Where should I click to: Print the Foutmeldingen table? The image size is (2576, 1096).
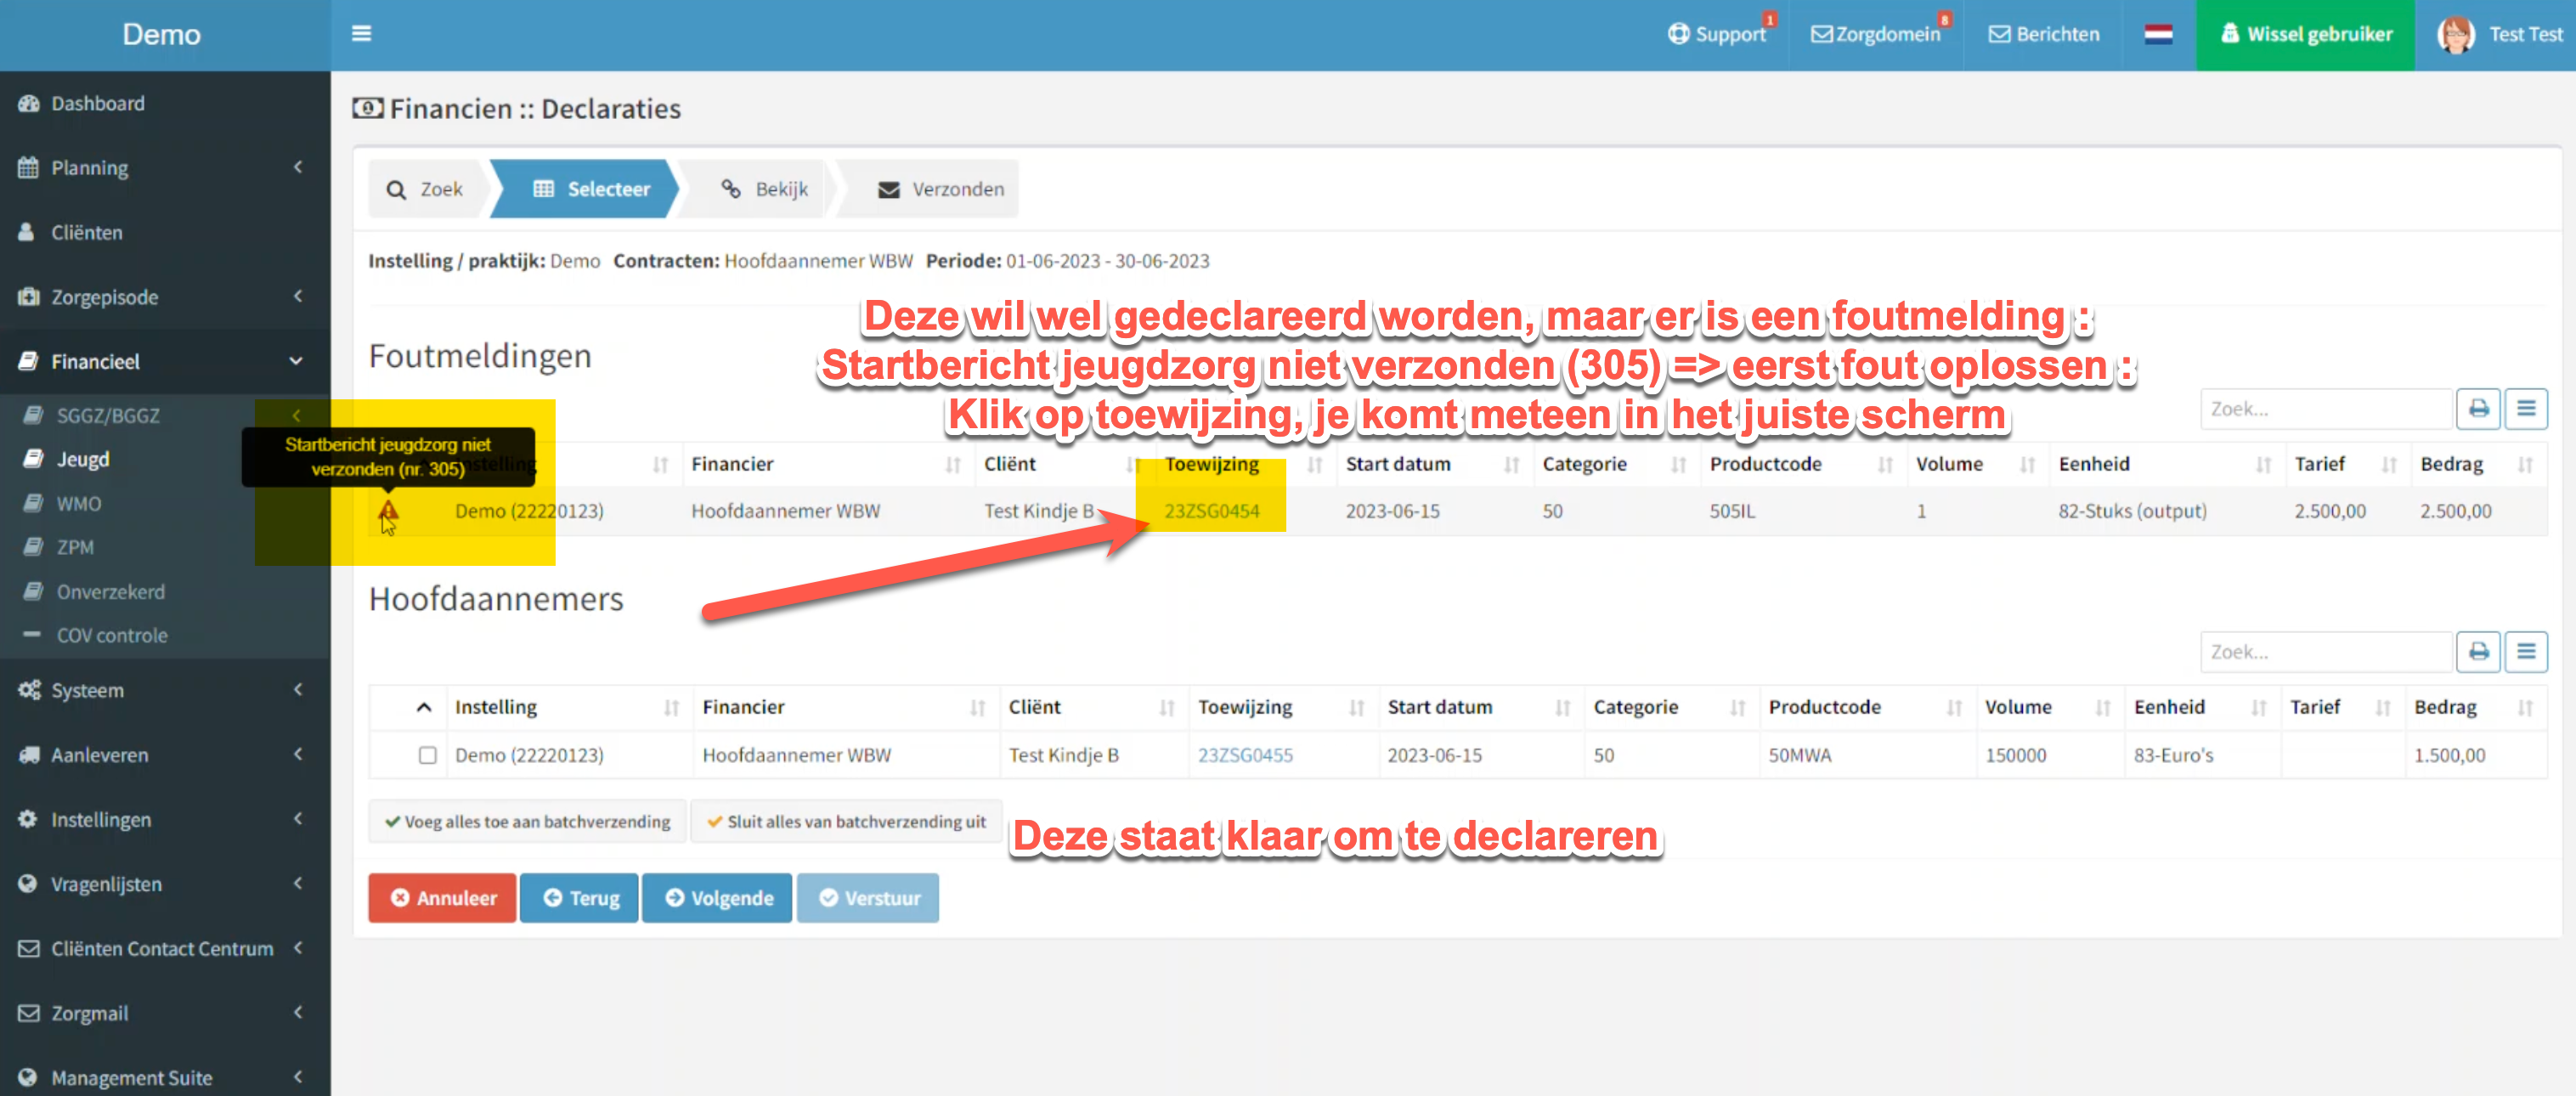click(x=2478, y=409)
